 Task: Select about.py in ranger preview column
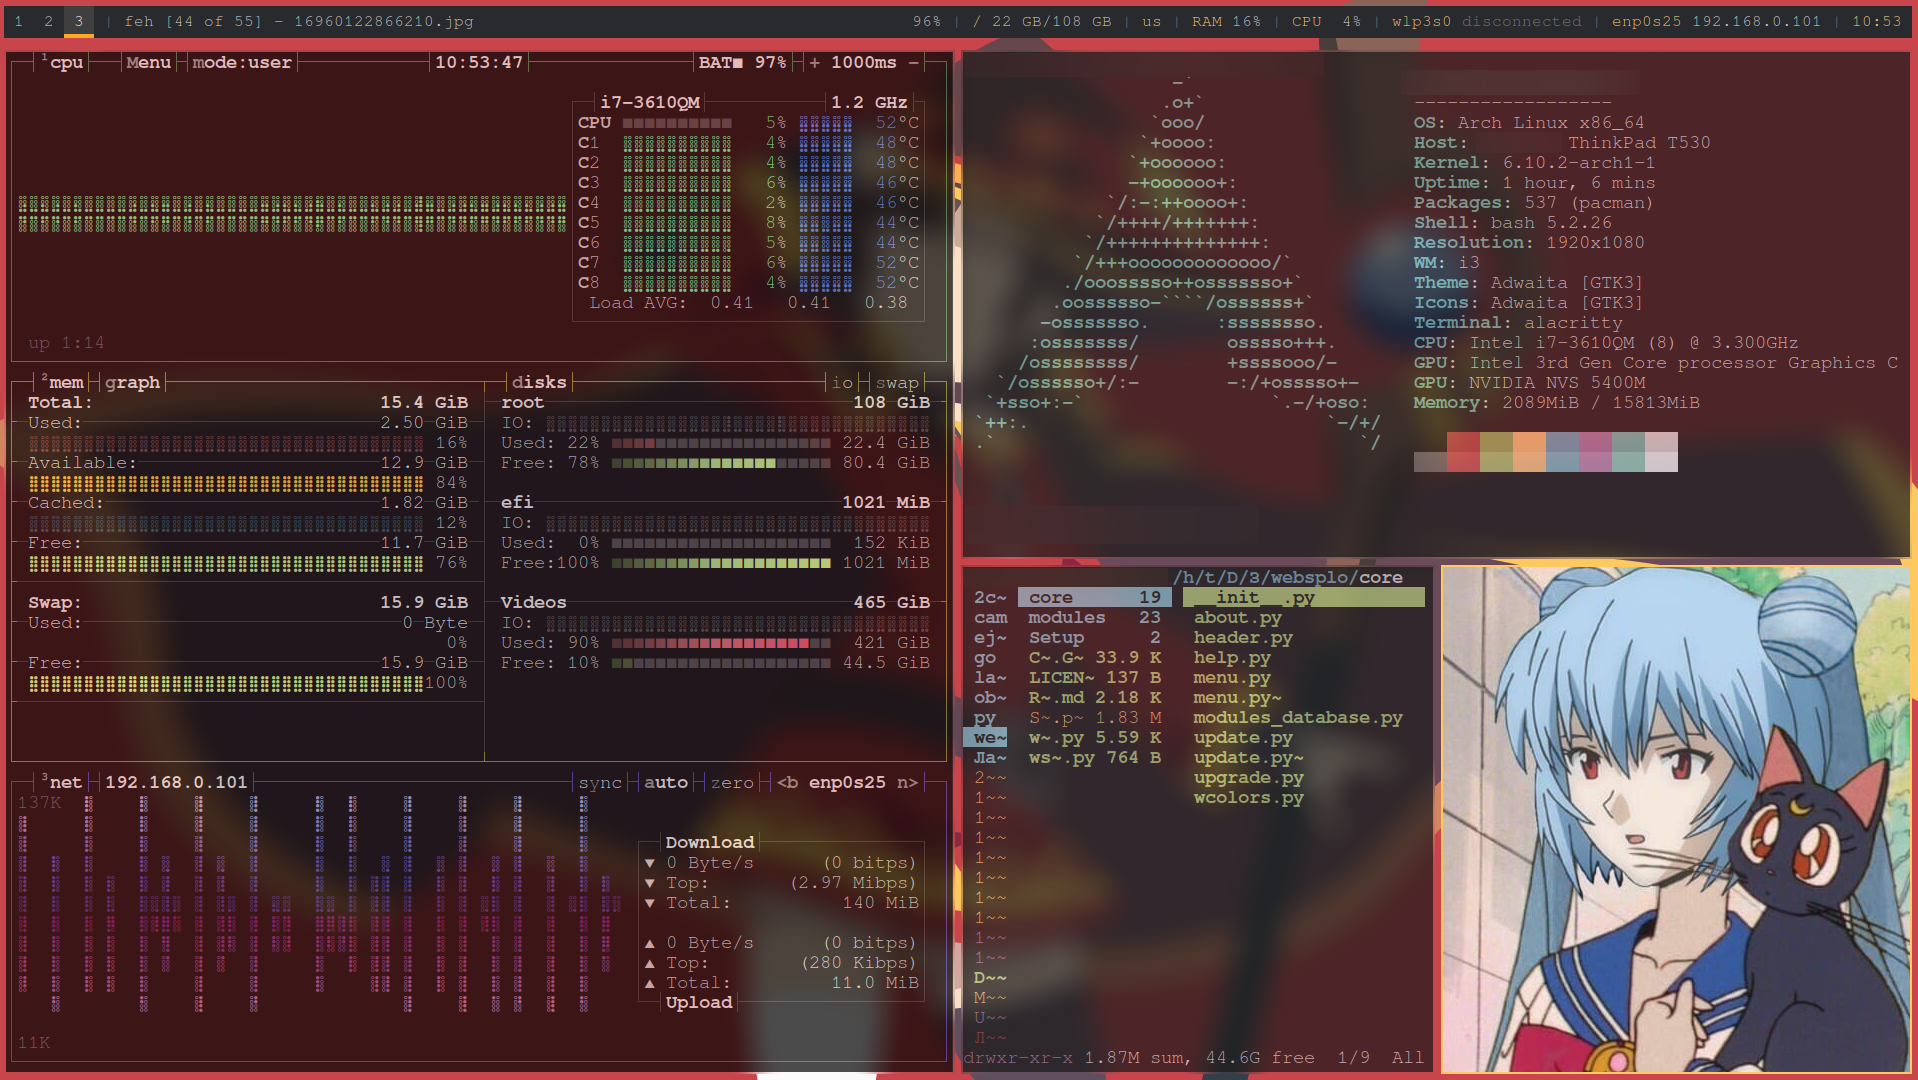coord(1237,617)
